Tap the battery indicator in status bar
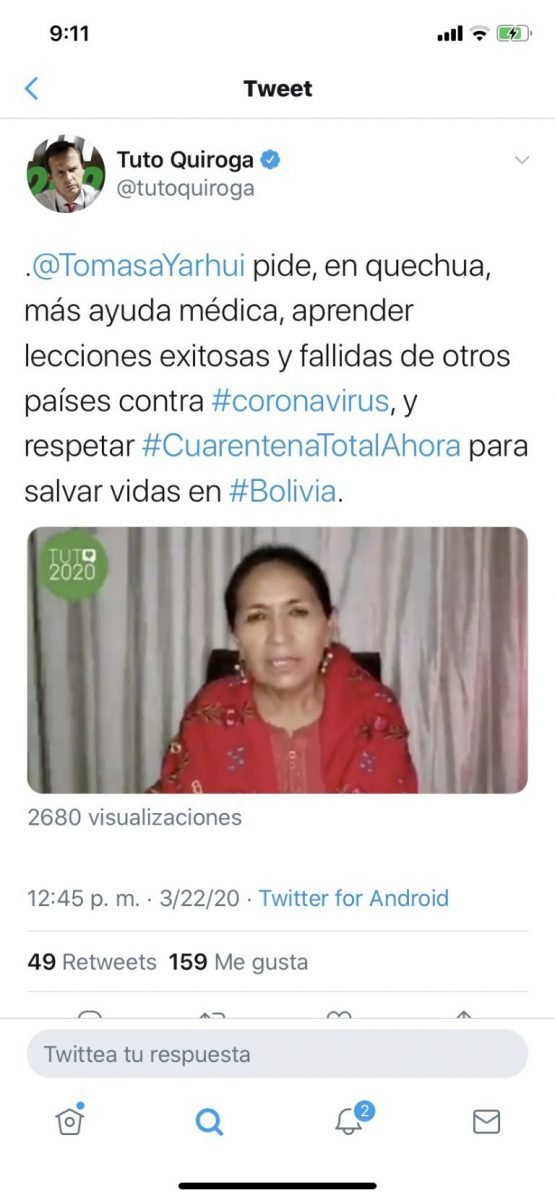Image resolution: width=555 pixels, height=1200 pixels. pyautogui.click(x=513, y=33)
